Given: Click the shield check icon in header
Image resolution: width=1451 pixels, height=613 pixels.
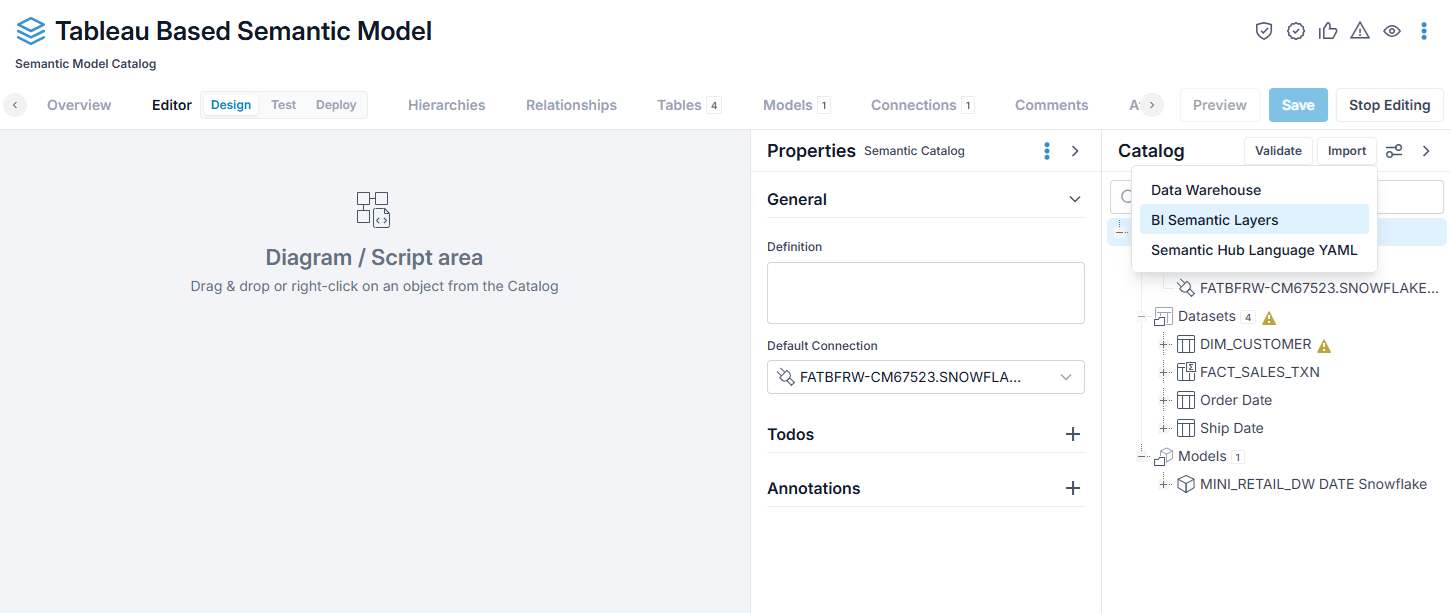Looking at the screenshot, I should click(x=1264, y=31).
